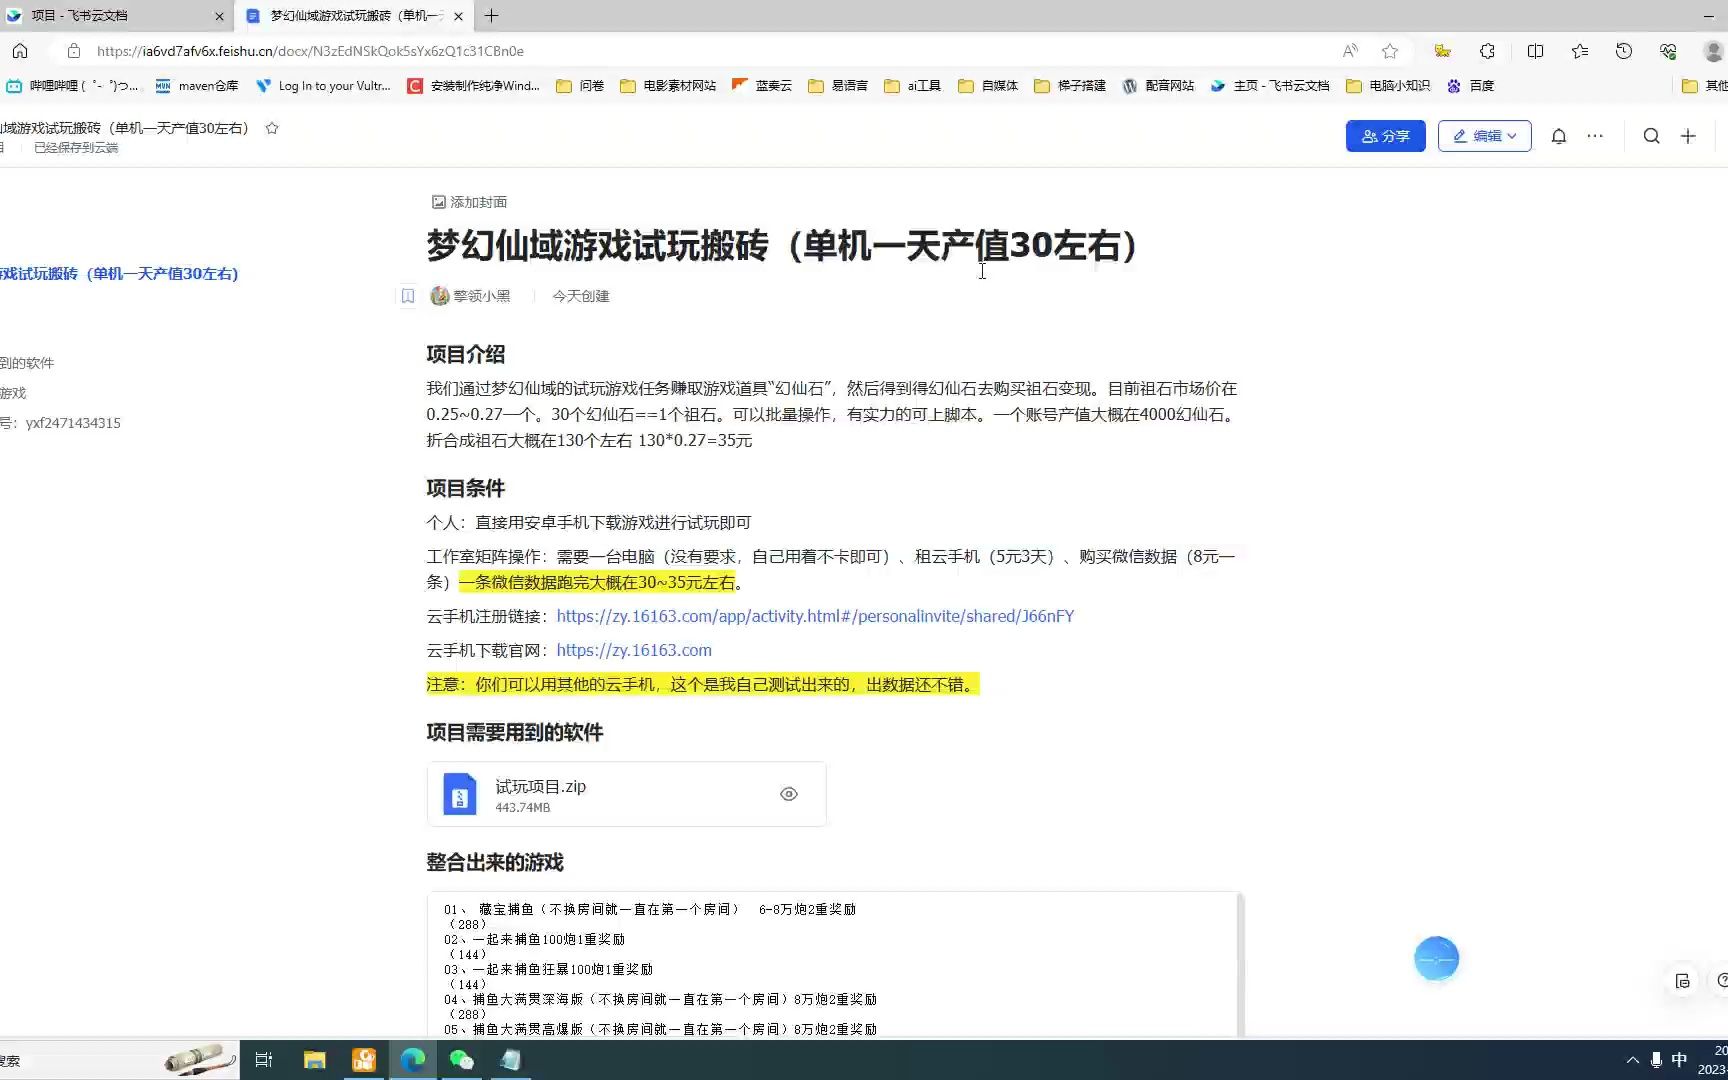This screenshot has height=1080, width=1728.
Task: Open Task View on the taskbar
Action: point(264,1060)
